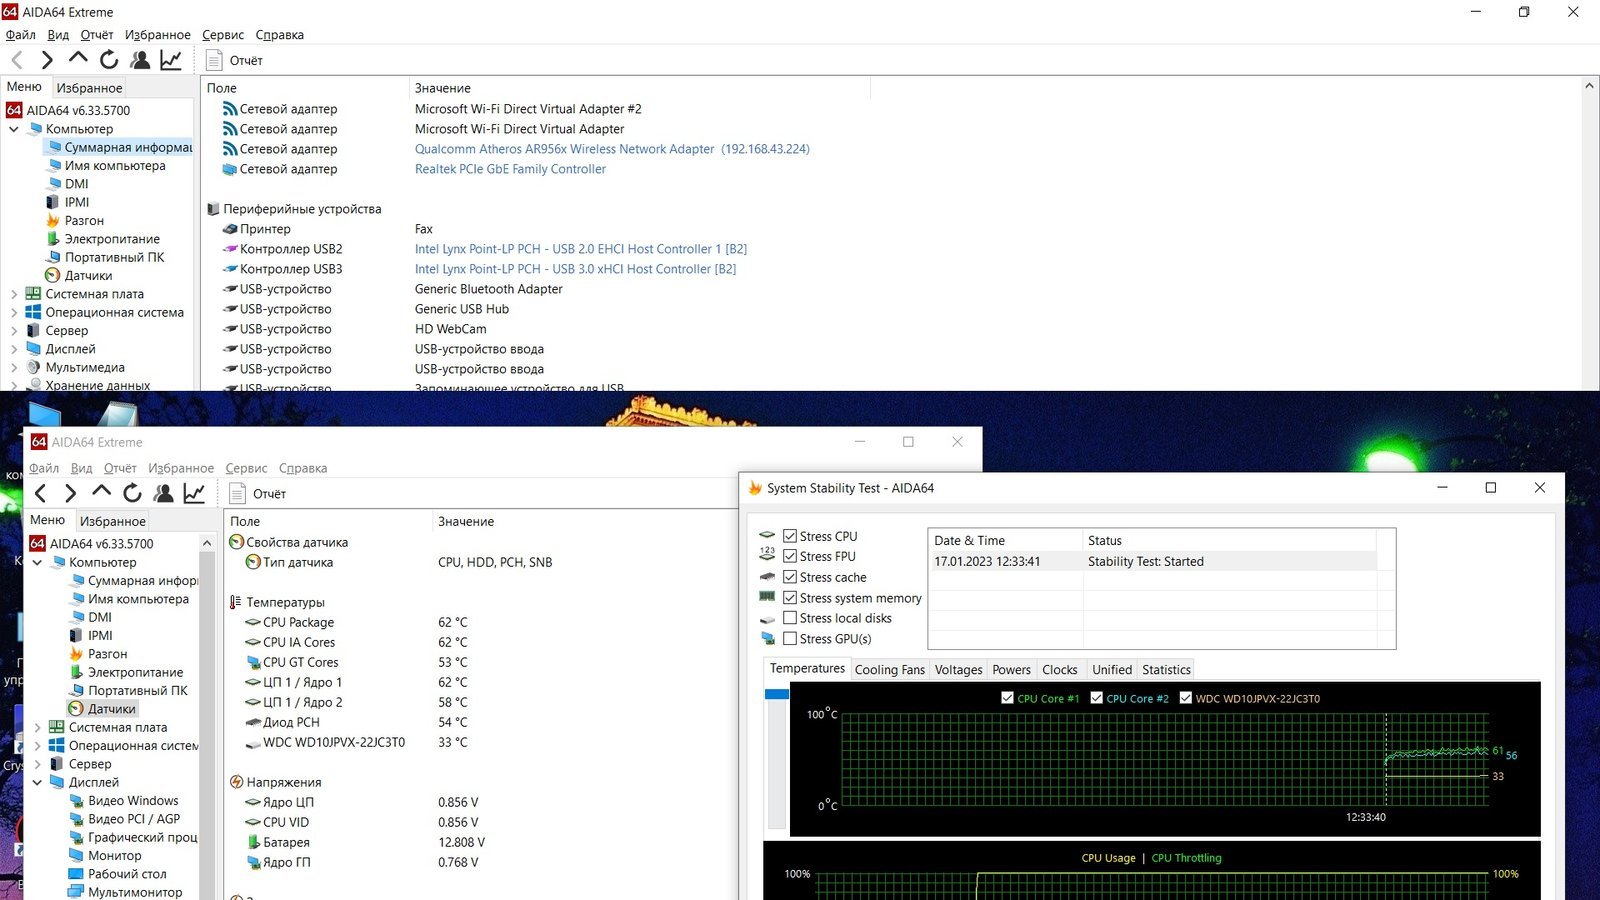Open graph icon in lower AIDA64 toolbar
This screenshot has height=900, width=1600.
[x=194, y=493]
